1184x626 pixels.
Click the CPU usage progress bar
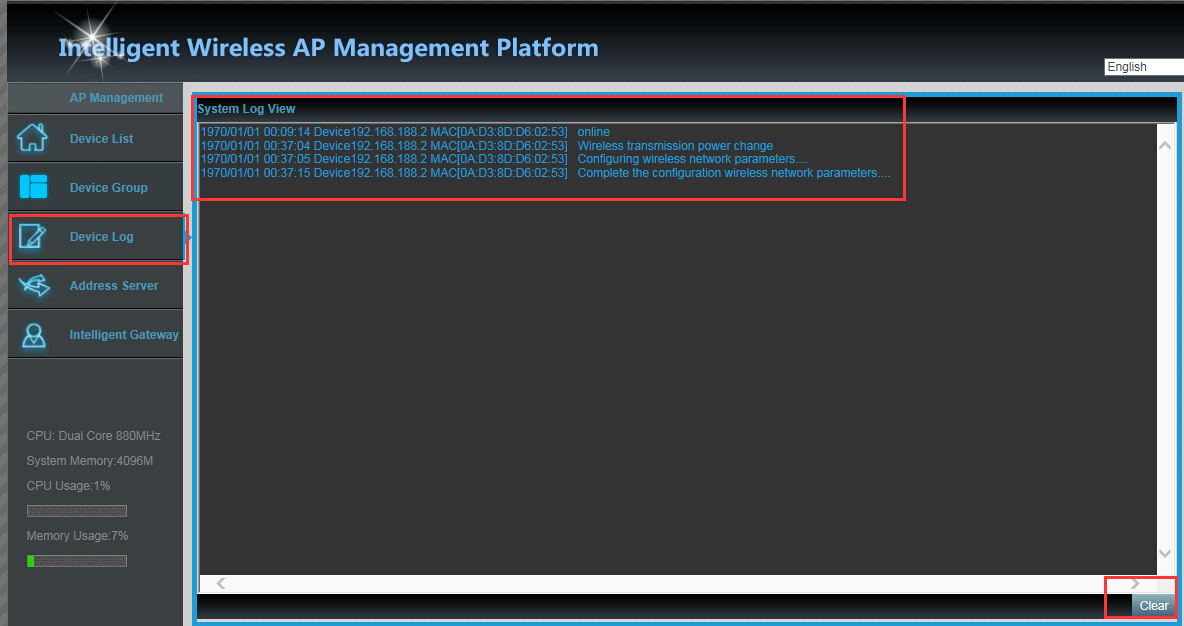coord(77,511)
